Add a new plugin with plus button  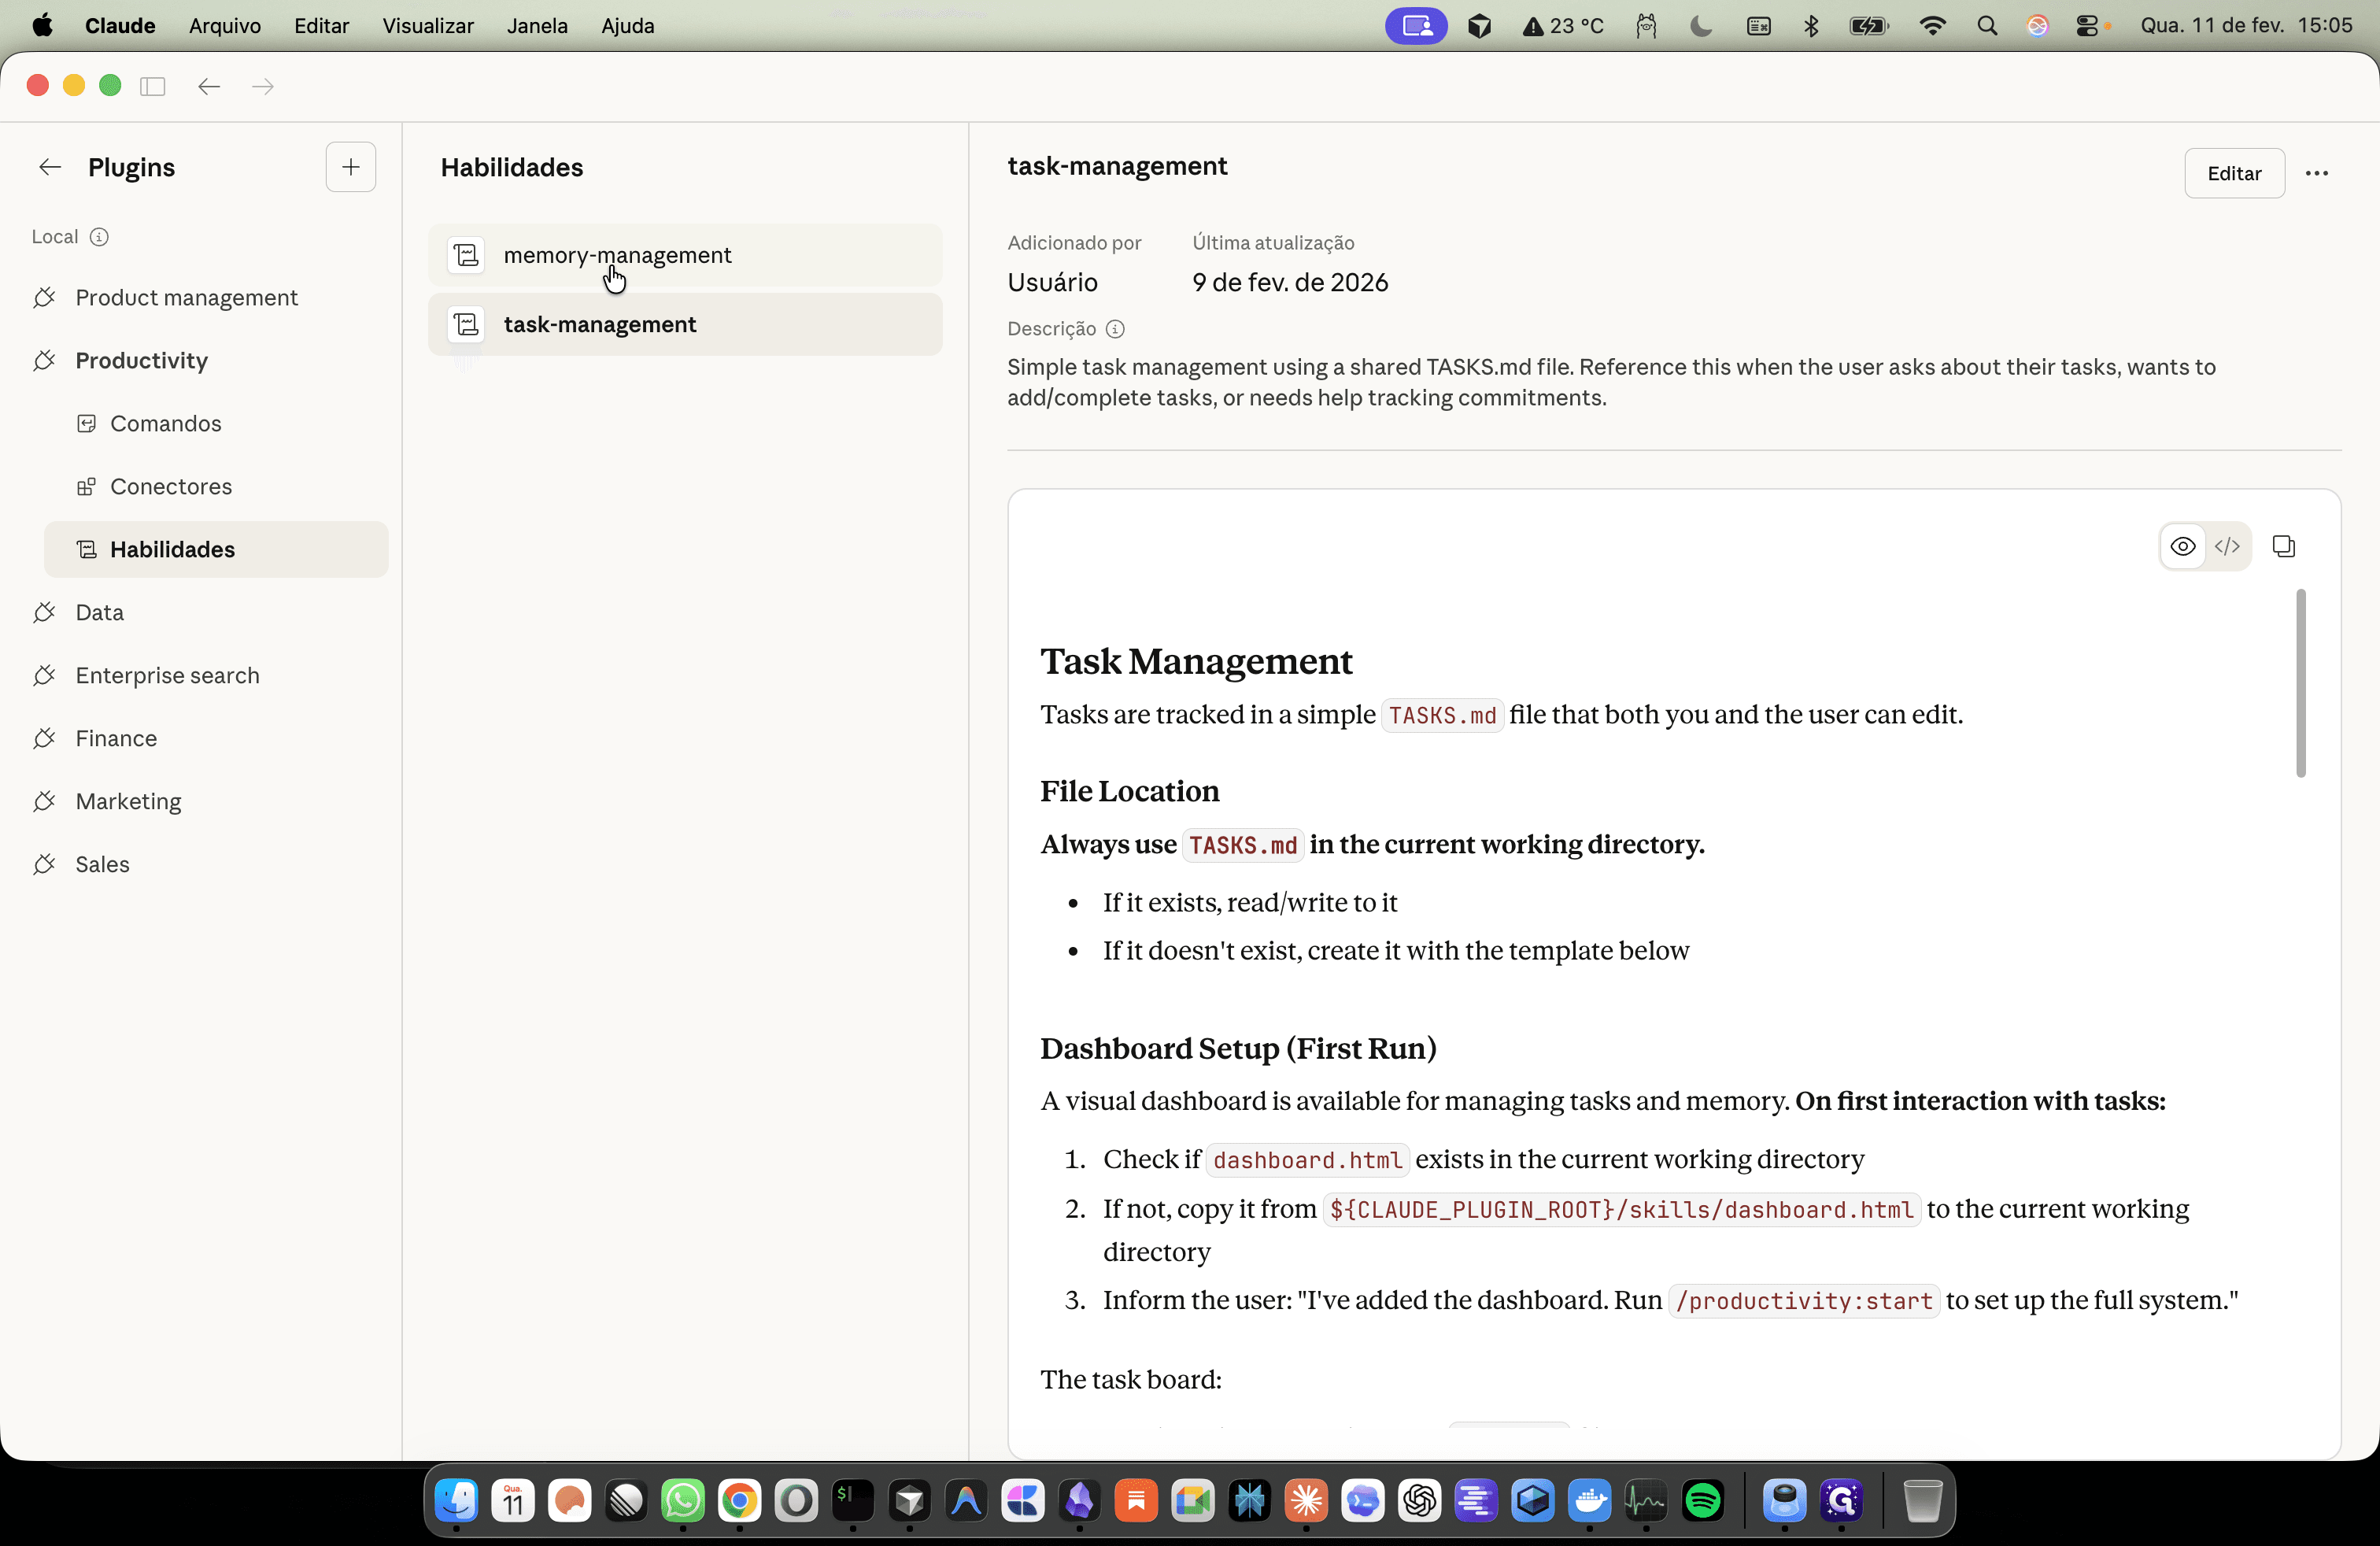[351, 167]
